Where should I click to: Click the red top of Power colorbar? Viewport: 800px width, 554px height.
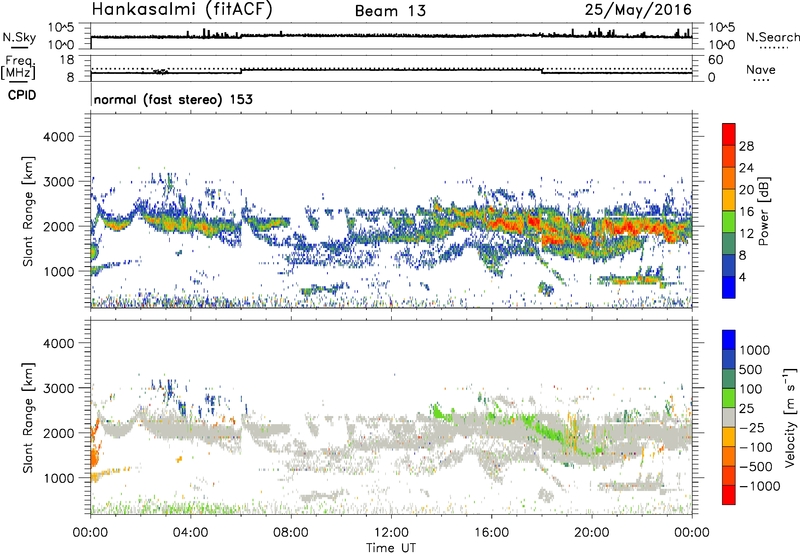point(729,134)
